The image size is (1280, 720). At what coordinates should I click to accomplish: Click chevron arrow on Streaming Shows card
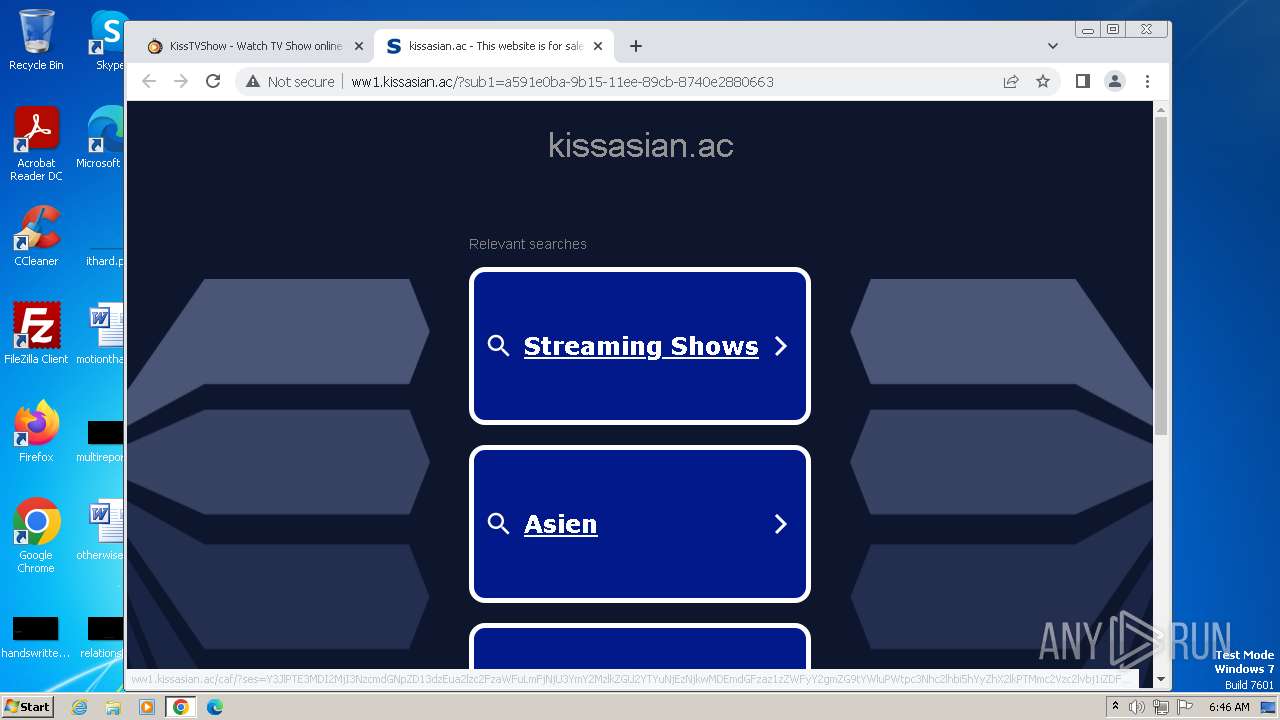coord(781,346)
